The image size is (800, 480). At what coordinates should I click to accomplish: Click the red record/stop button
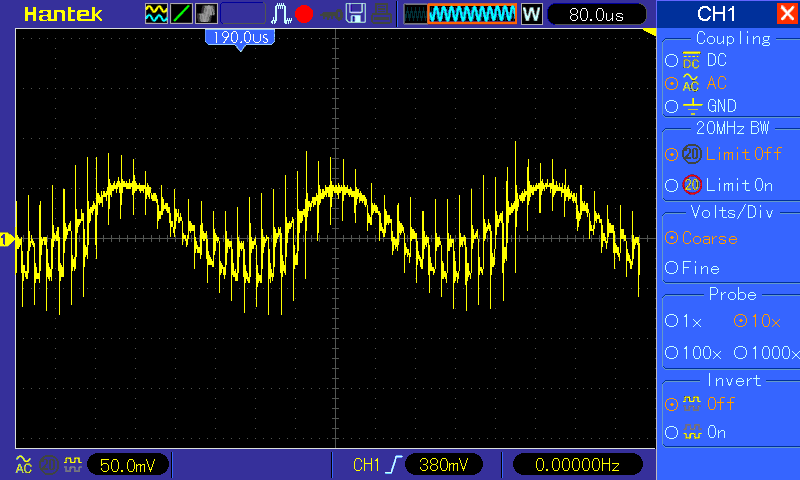tap(304, 14)
